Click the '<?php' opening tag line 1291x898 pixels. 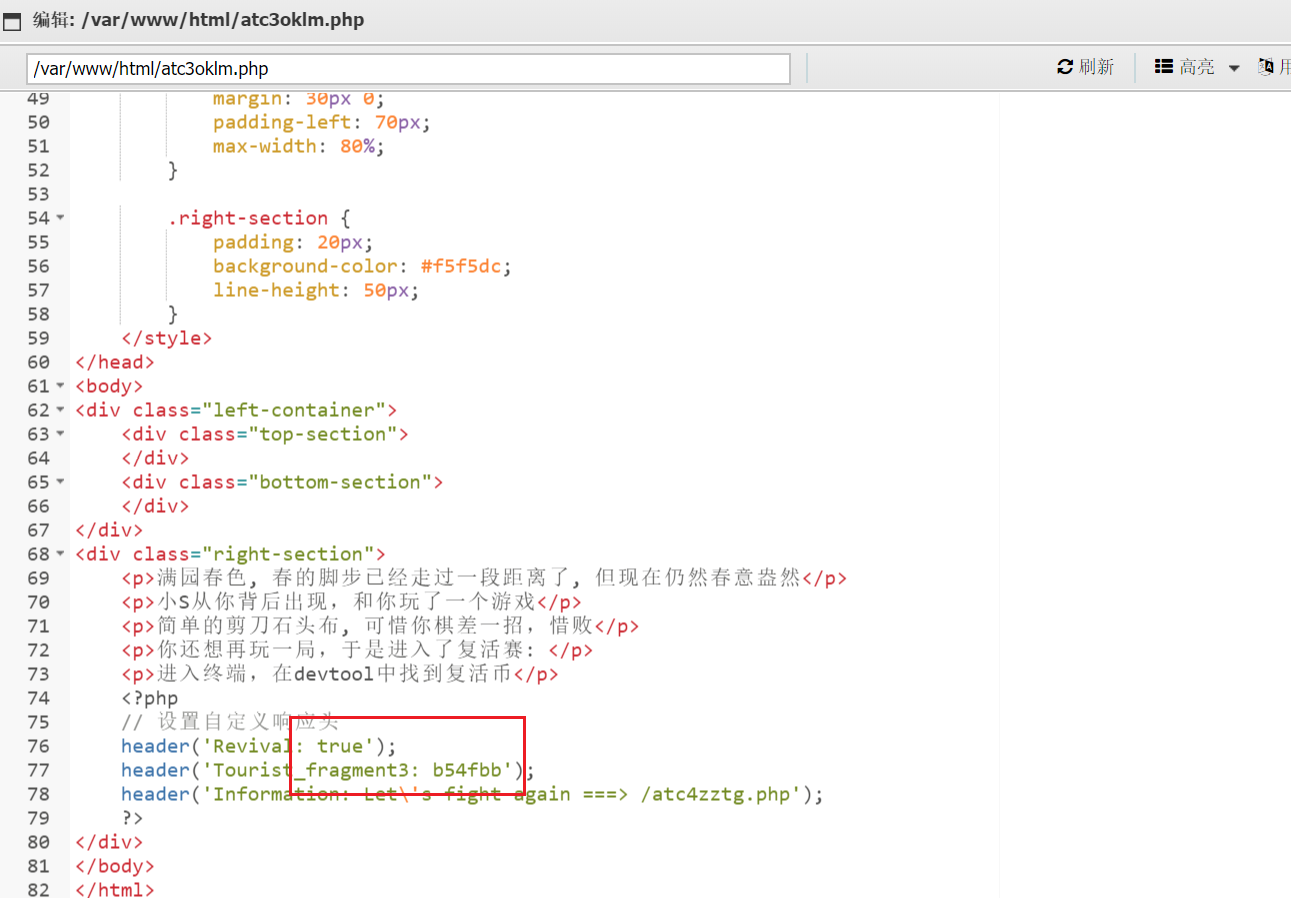(149, 698)
